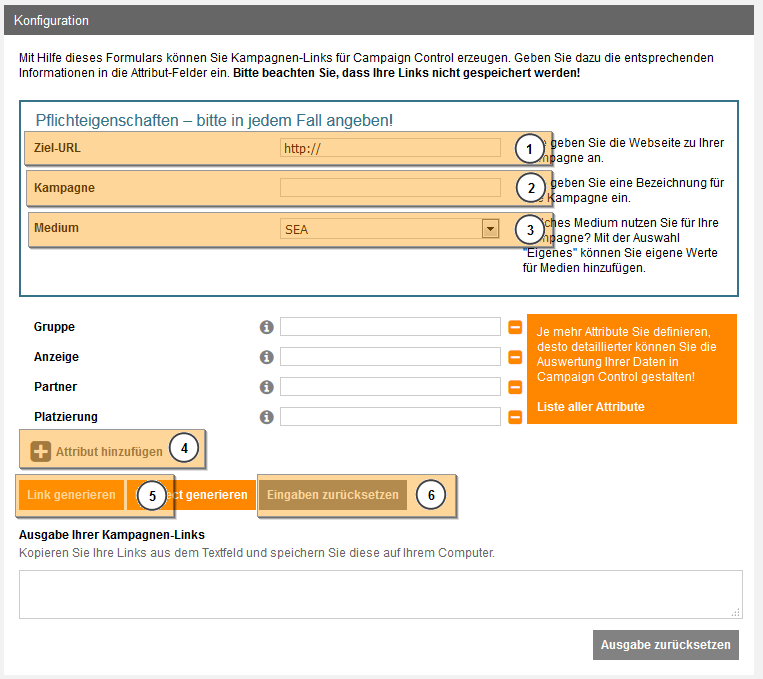Remove the Gruppe attribute with minus icon

pyautogui.click(x=515, y=327)
